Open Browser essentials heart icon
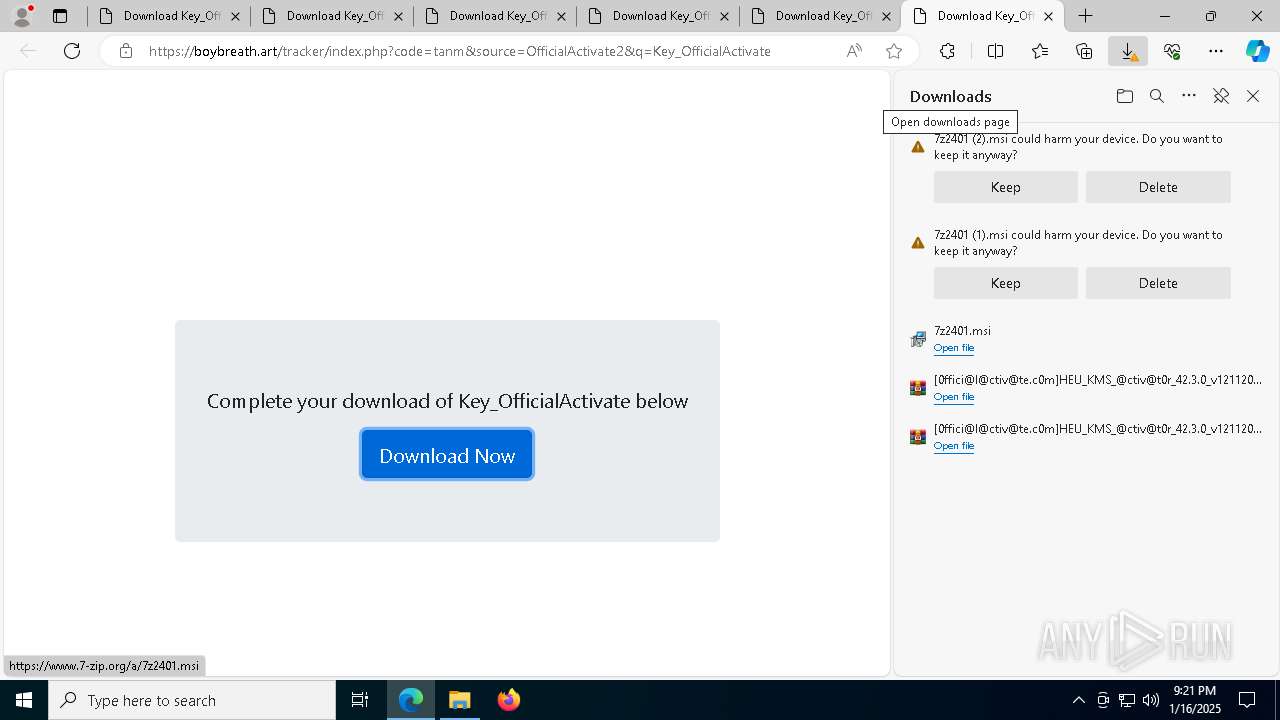Screen dimensions: 1280x720 click(1172, 51)
